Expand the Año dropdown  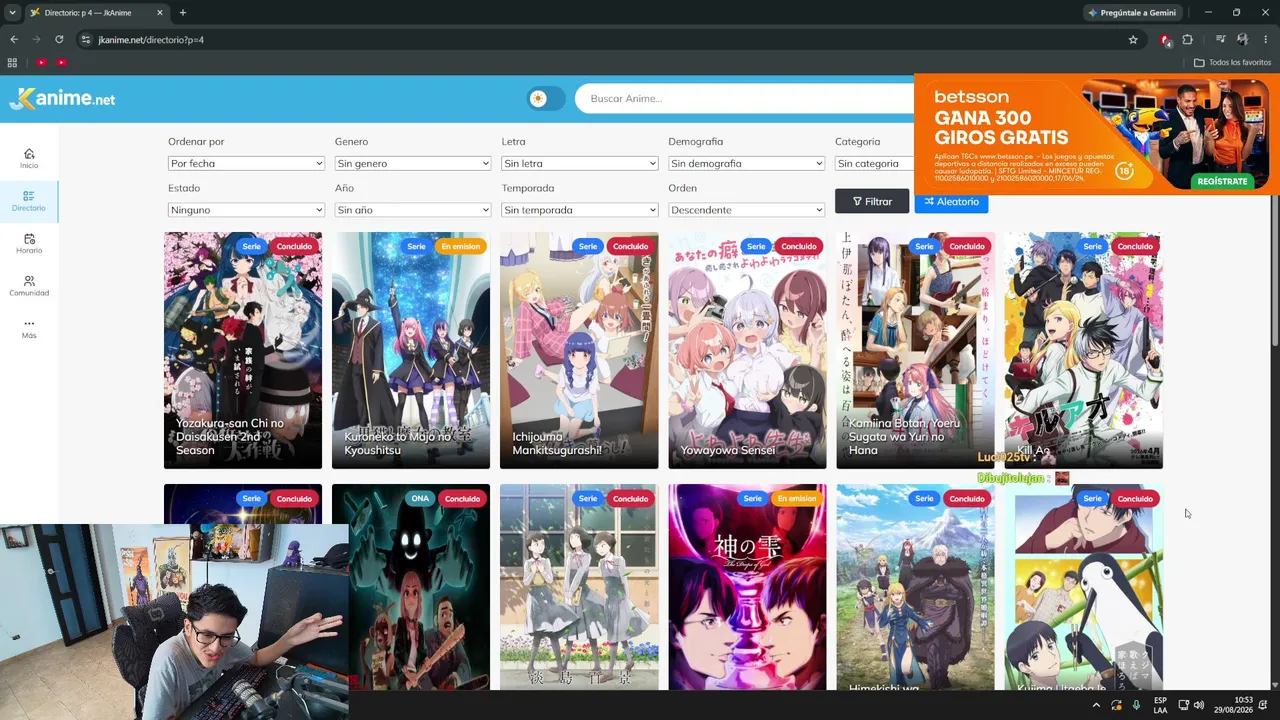tap(413, 210)
